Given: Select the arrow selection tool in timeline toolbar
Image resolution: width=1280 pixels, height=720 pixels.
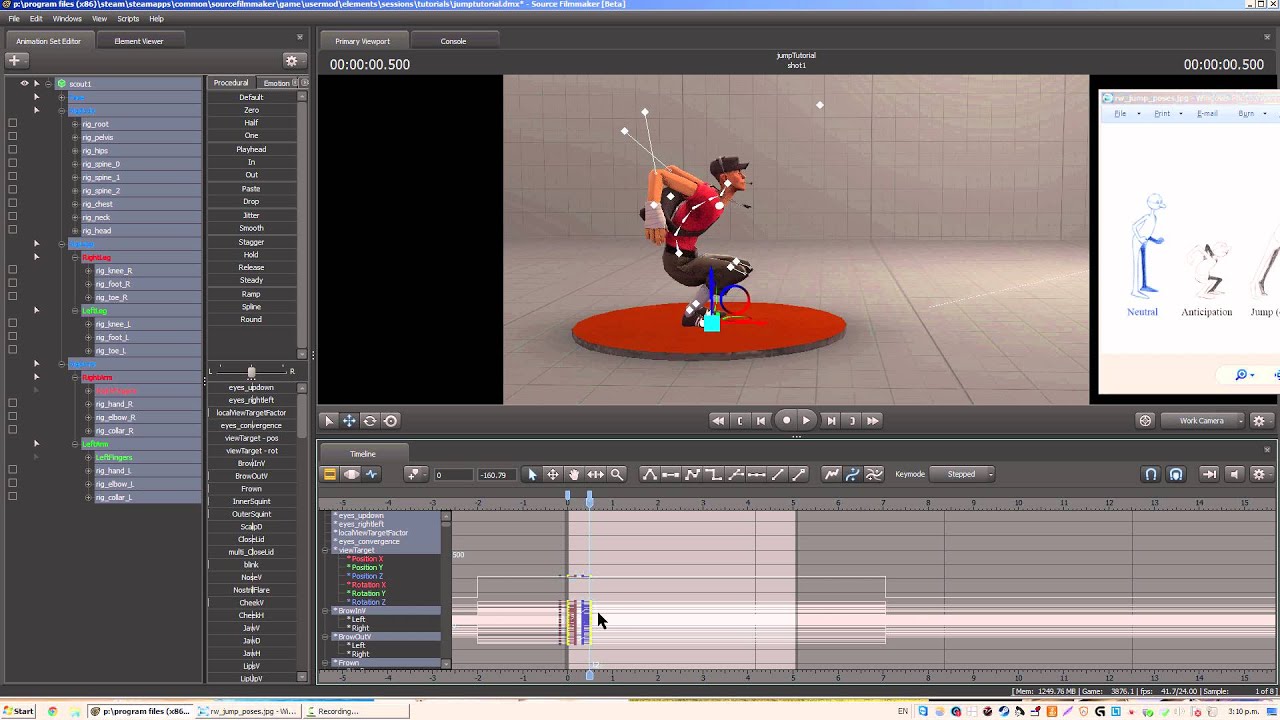Looking at the screenshot, I should point(532,474).
